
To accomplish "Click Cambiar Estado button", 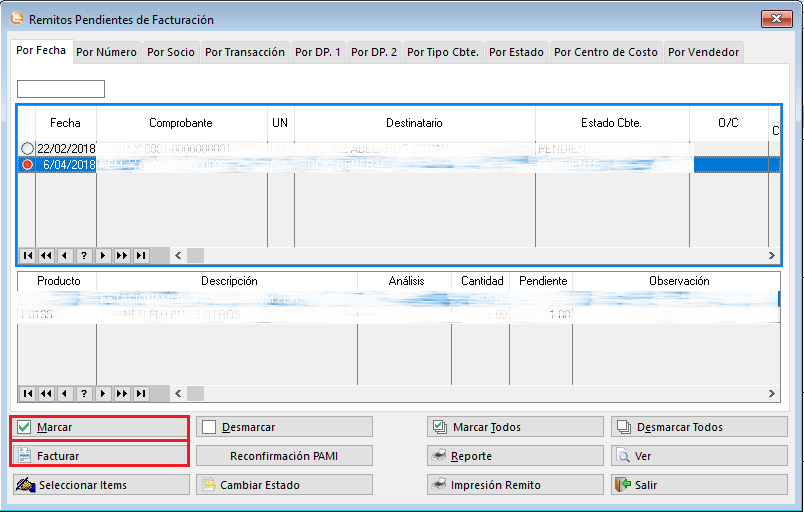I will (284, 485).
